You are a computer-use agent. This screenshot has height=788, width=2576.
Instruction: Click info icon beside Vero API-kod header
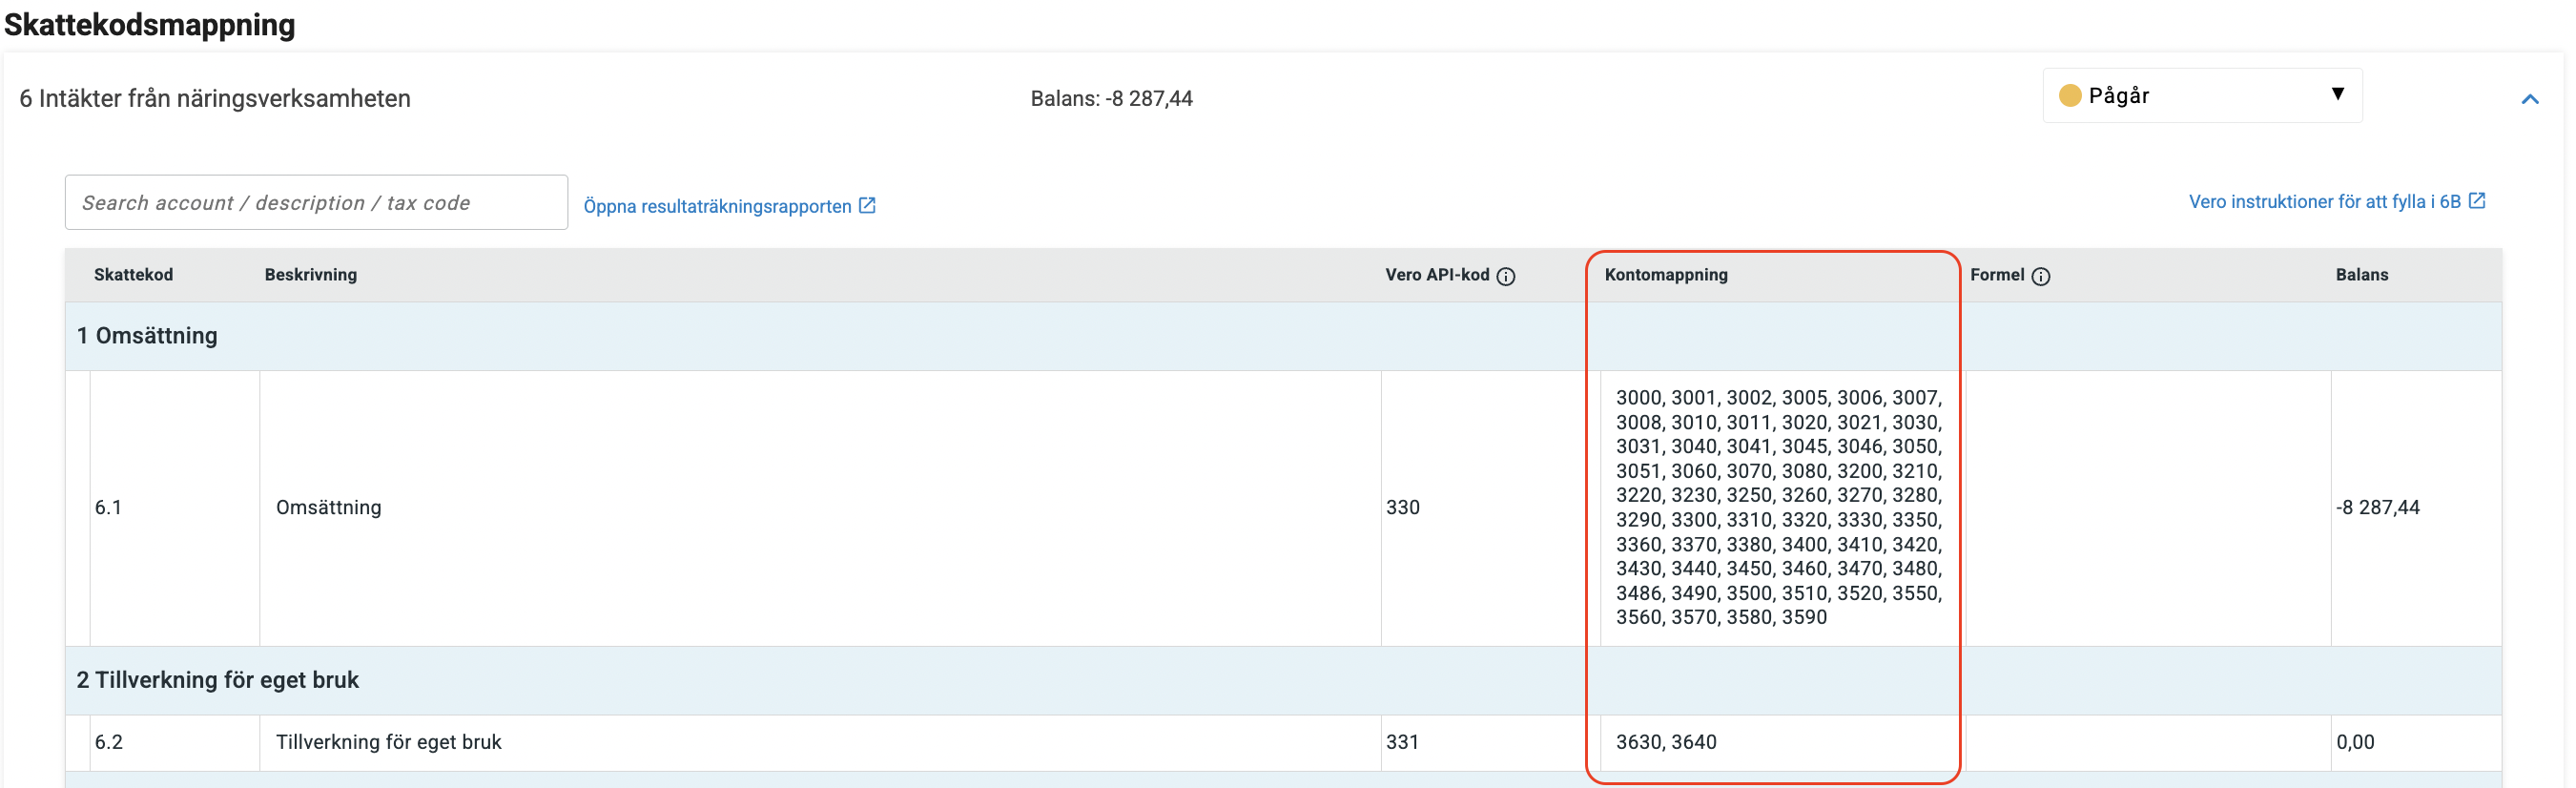pyautogui.click(x=1505, y=276)
